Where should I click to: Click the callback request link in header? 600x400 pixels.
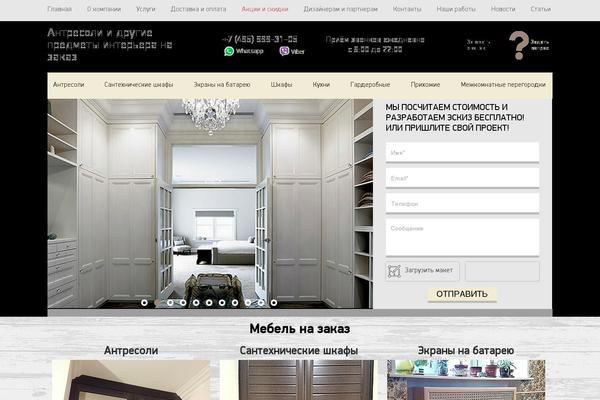click(478, 45)
